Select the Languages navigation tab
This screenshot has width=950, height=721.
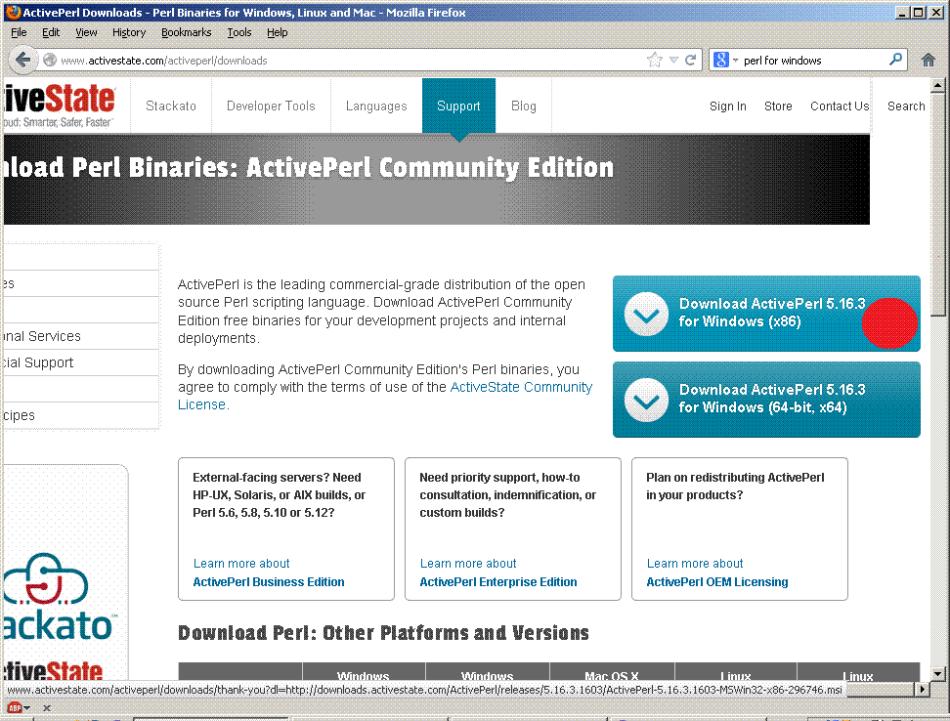376,106
